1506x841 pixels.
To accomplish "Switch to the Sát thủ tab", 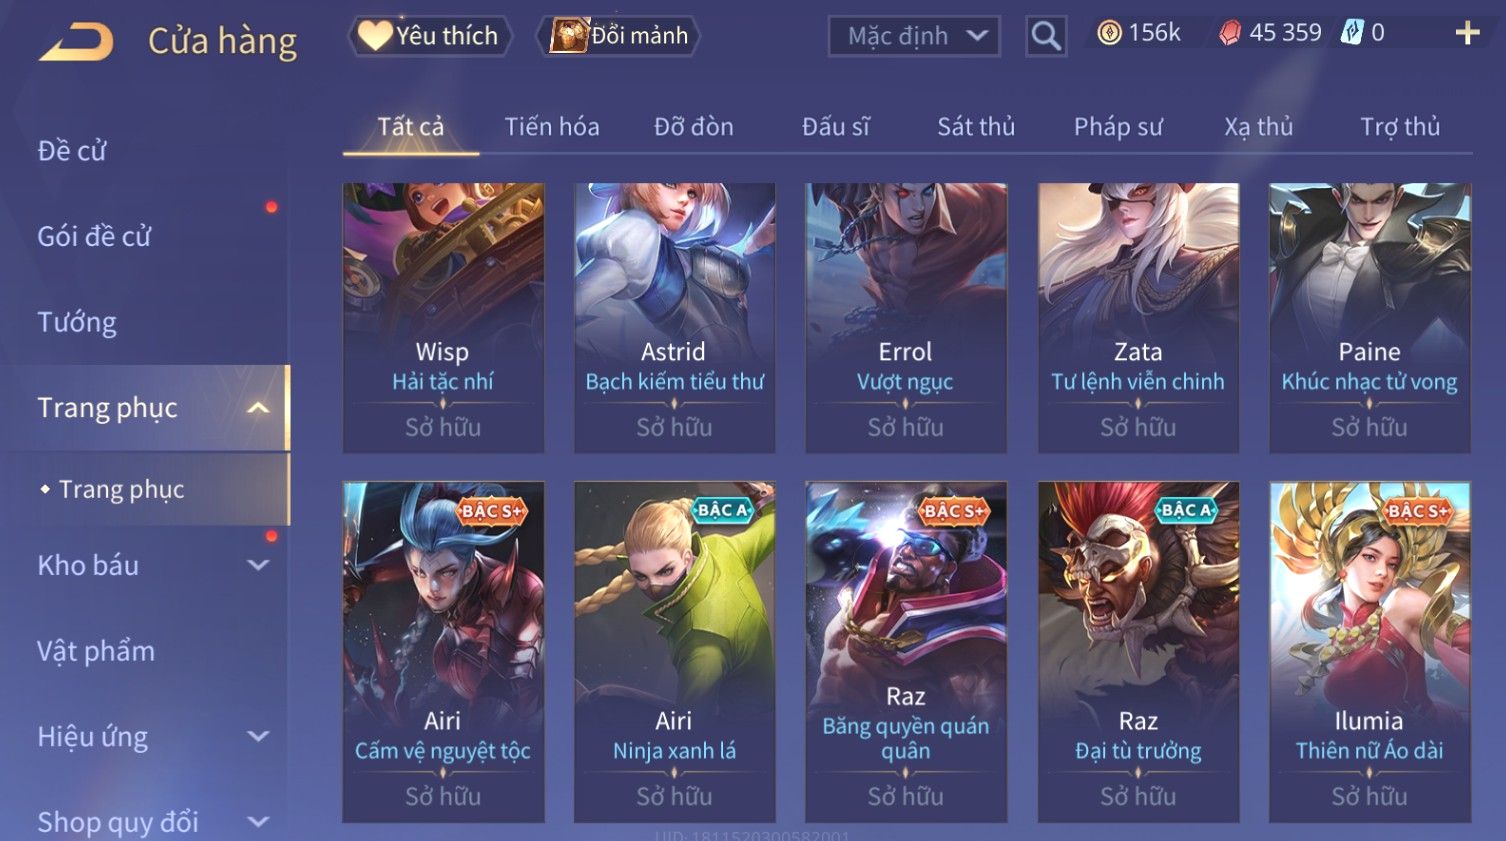I will pos(976,127).
